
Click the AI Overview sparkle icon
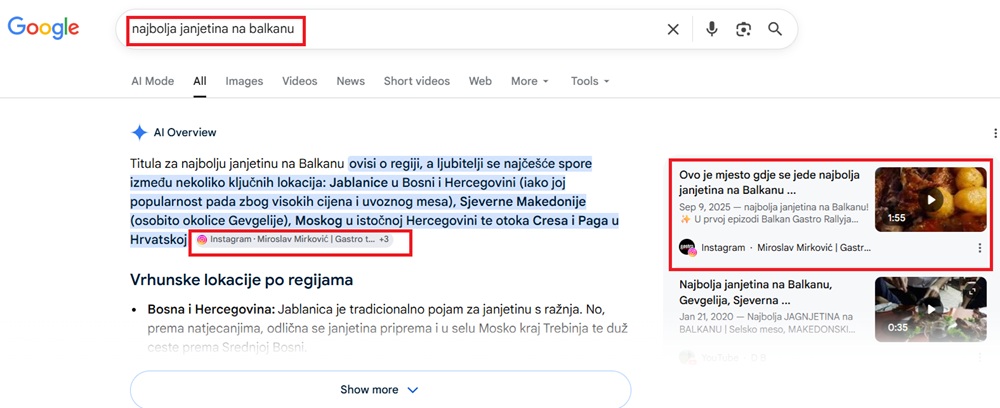point(139,133)
